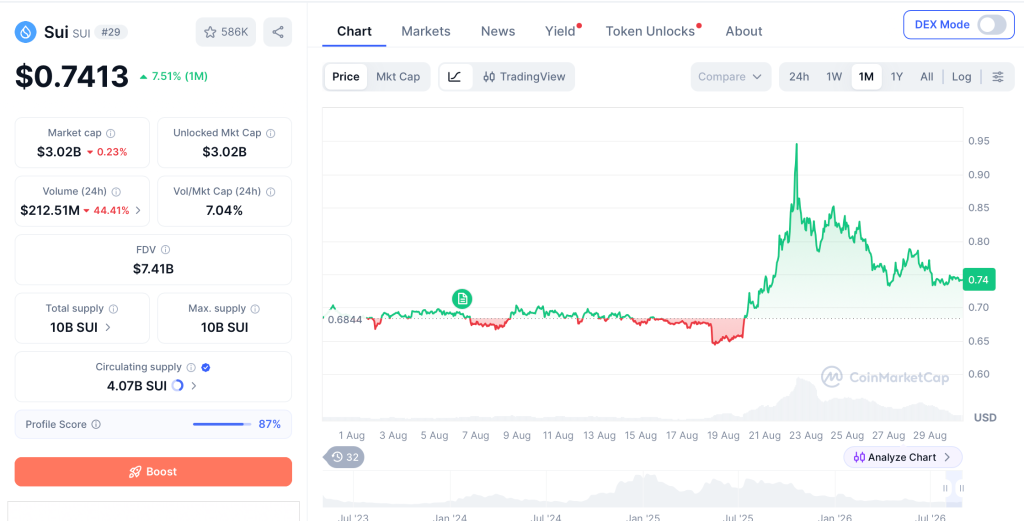Click the $0.7413 price text
This screenshot has width=1024, height=521.
pyautogui.click(x=72, y=76)
